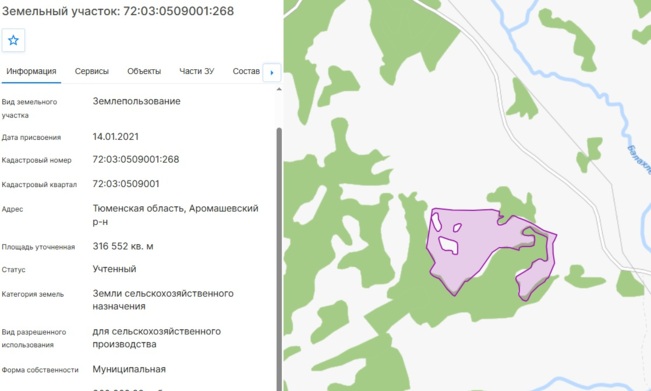Switch to the Объекты tab

144,71
